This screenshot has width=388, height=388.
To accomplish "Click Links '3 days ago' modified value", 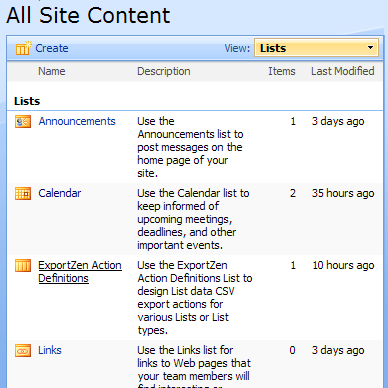I will pyautogui.click(x=338, y=350).
